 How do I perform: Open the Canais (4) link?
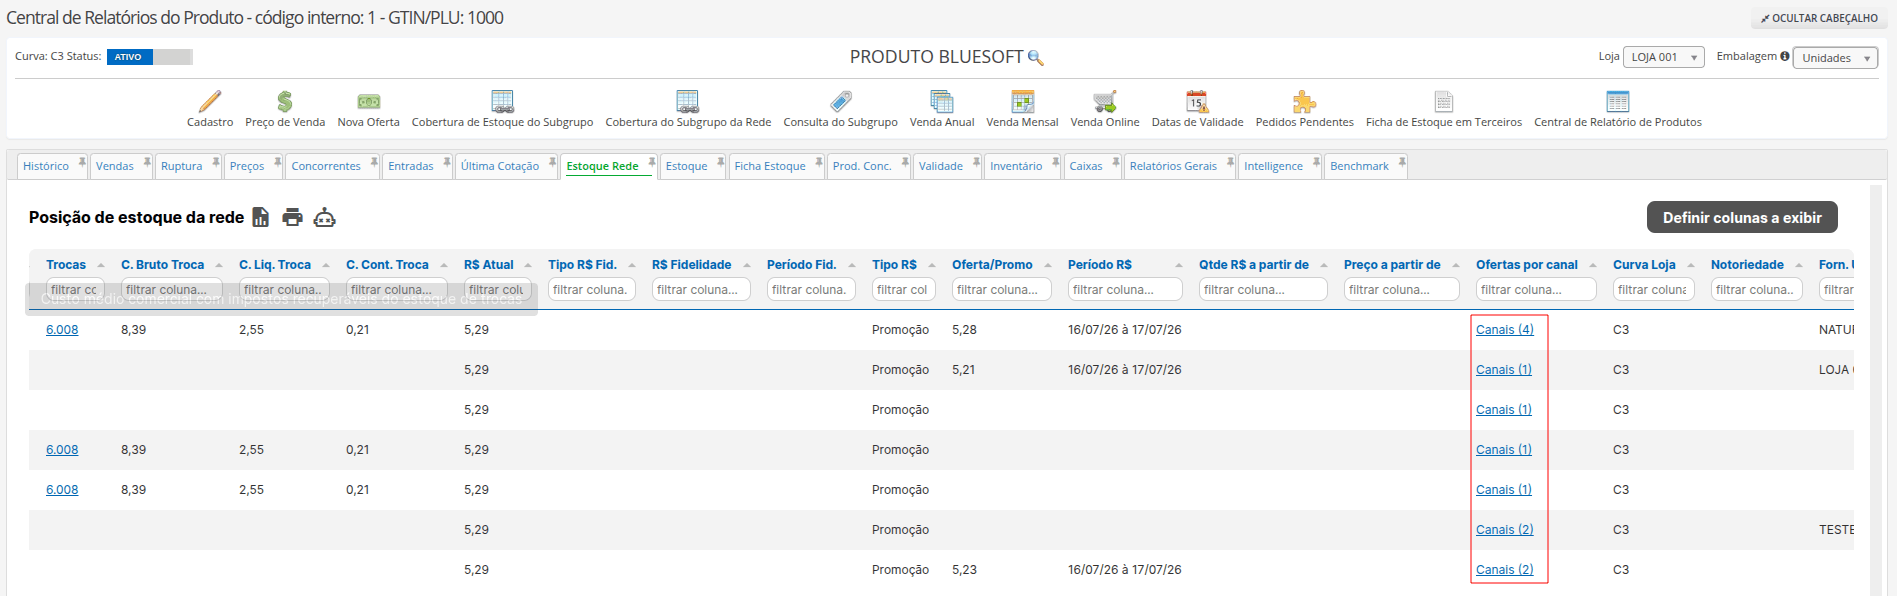(x=1504, y=330)
